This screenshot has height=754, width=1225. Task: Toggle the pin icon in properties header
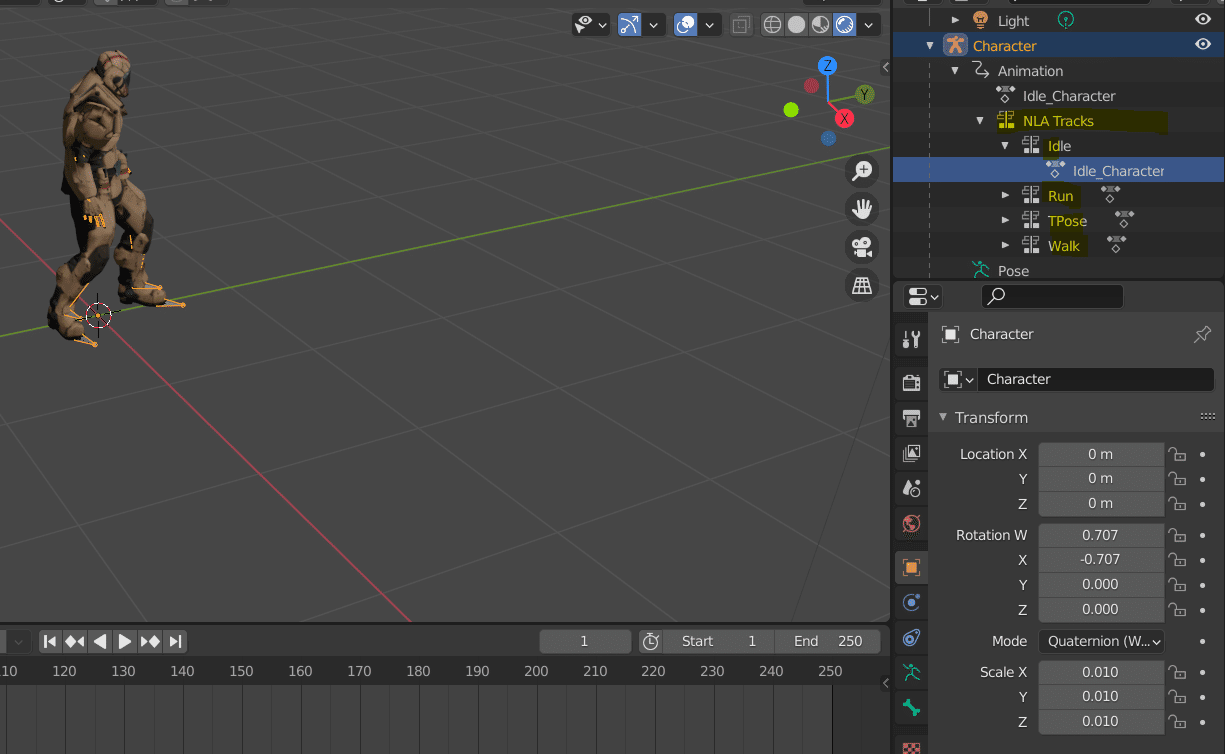pyautogui.click(x=1202, y=335)
